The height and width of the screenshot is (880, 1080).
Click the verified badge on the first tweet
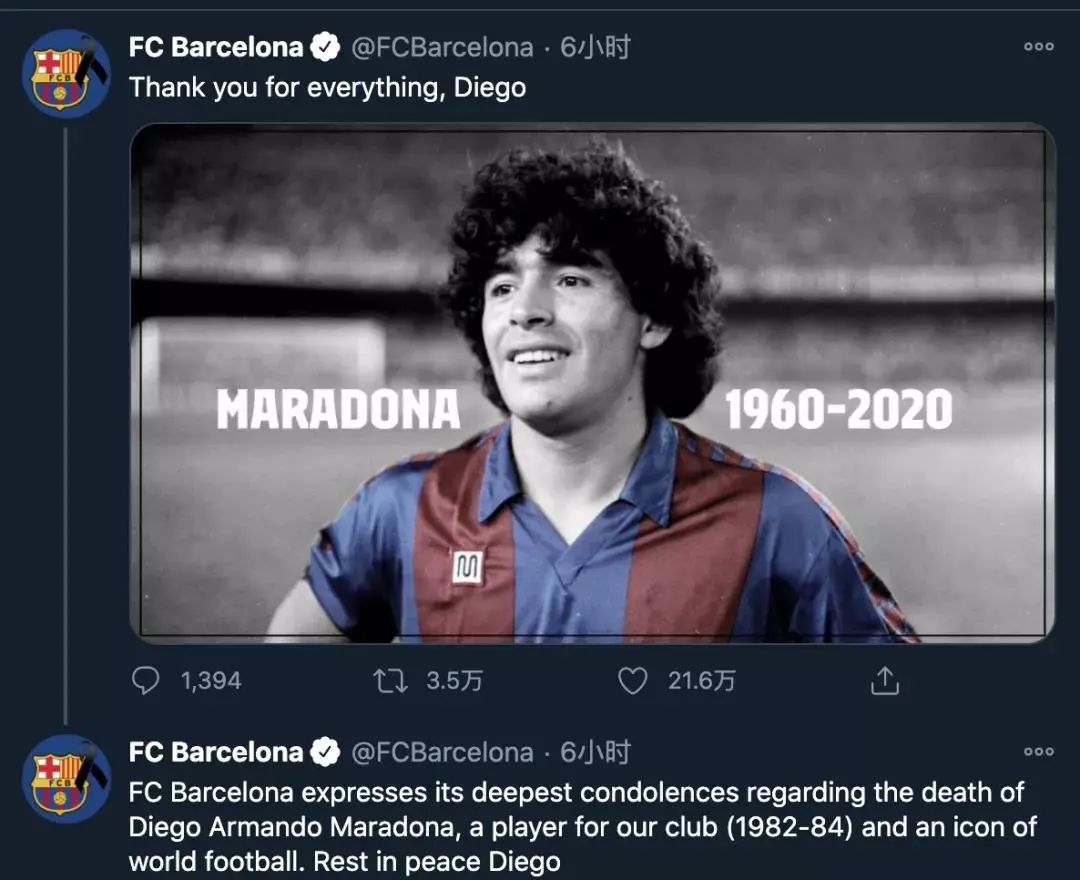(x=324, y=47)
